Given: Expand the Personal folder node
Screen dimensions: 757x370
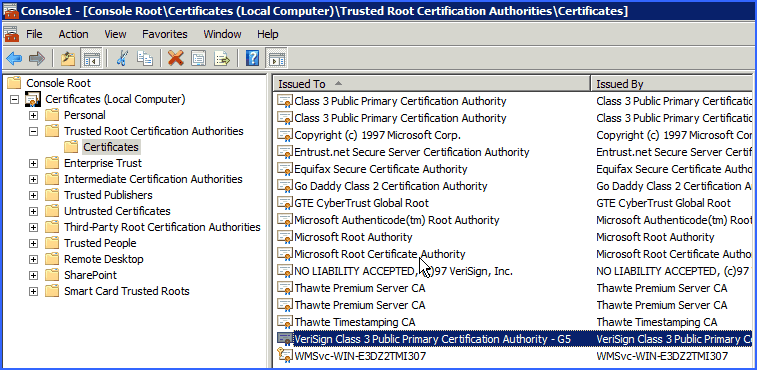Looking at the screenshot, I should (x=33, y=115).
